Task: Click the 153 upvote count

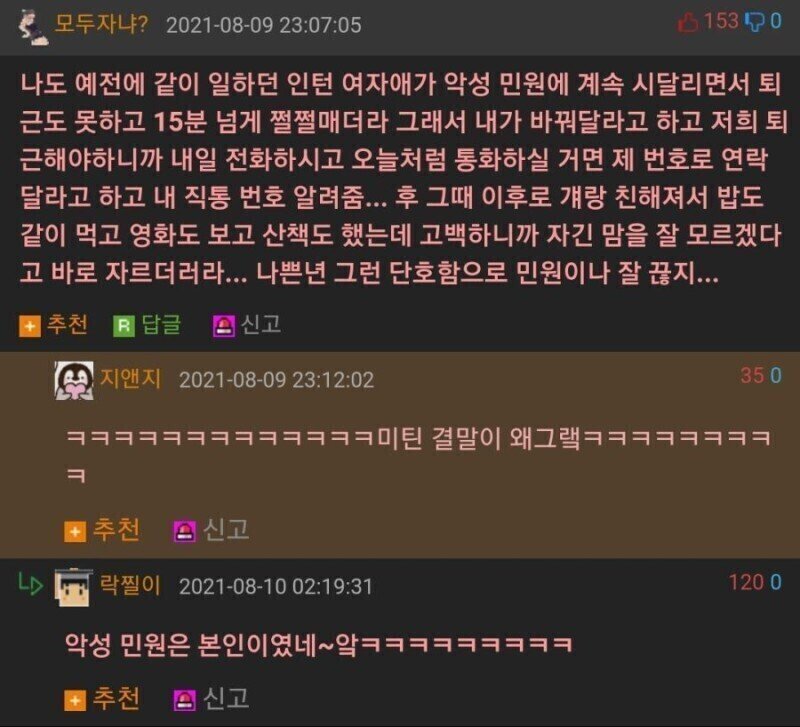Action: tap(720, 21)
